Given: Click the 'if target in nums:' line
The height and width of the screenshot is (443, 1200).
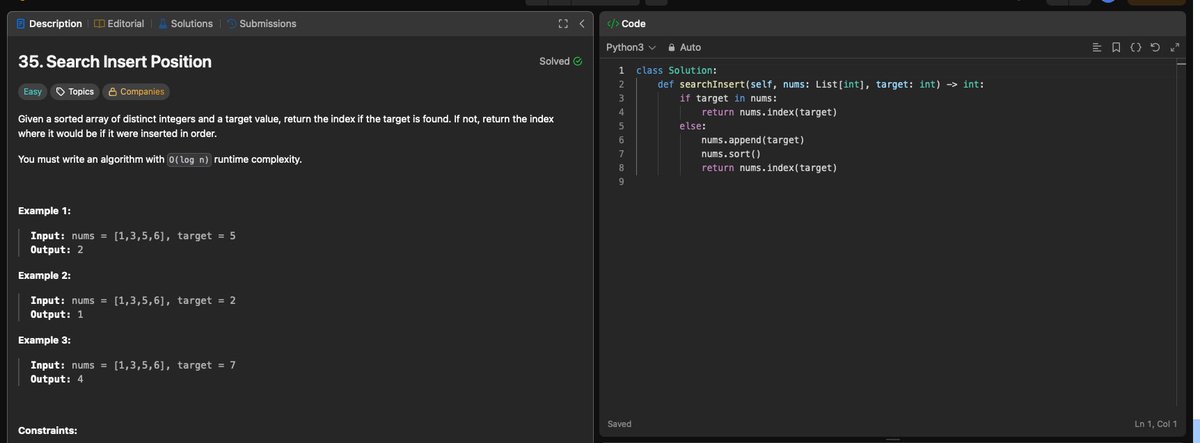Looking at the screenshot, I should click(728, 98).
